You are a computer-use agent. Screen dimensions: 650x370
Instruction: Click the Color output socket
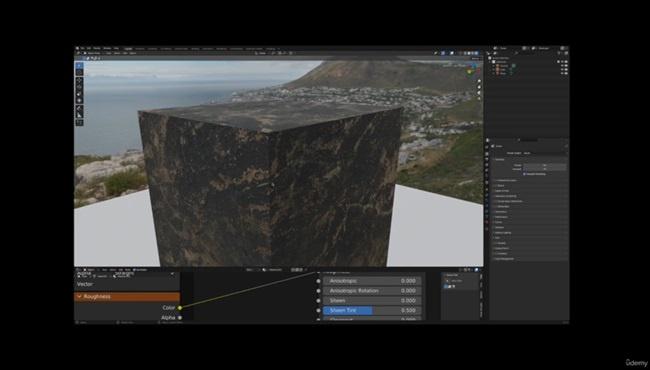(179, 308)
